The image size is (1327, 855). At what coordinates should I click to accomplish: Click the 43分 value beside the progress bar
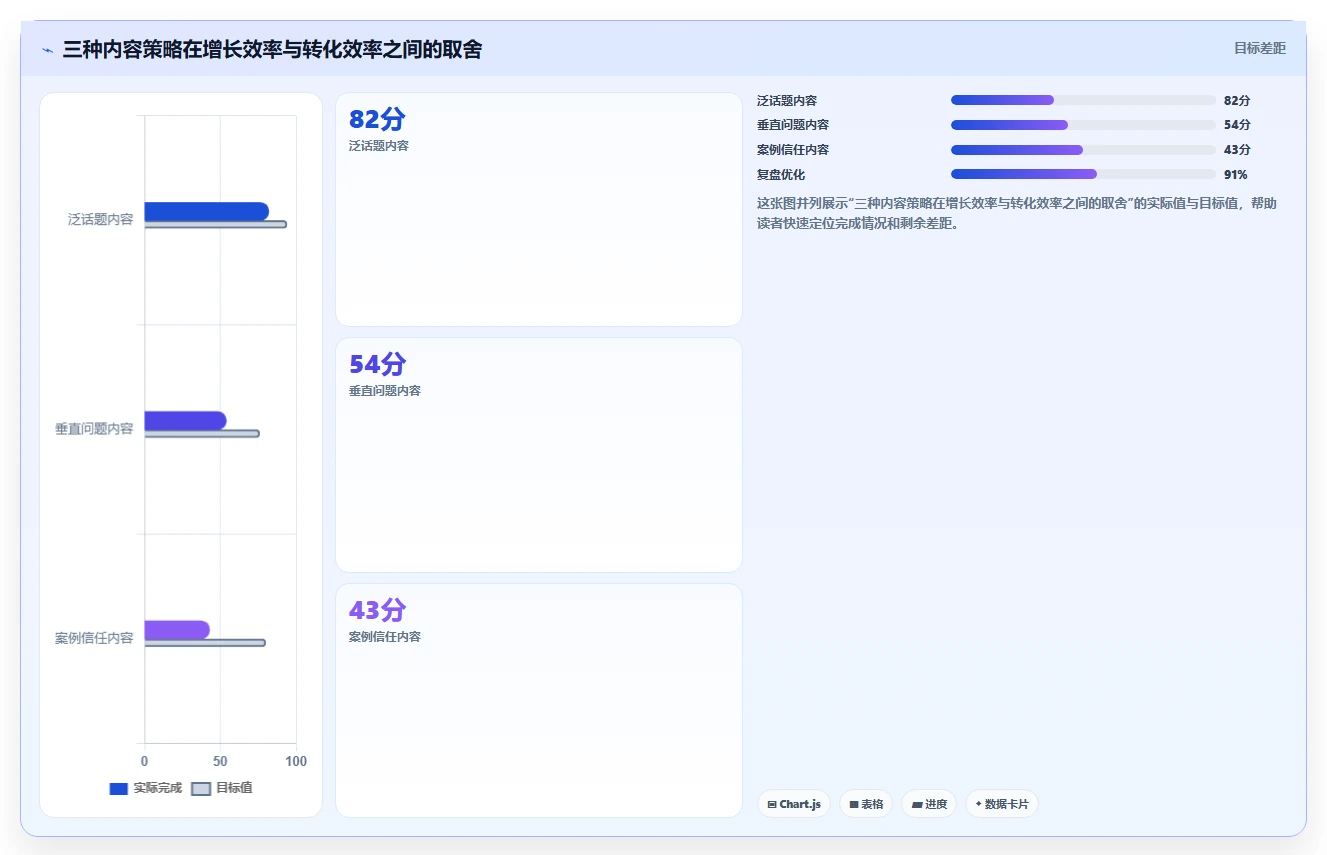point(1237,150)
